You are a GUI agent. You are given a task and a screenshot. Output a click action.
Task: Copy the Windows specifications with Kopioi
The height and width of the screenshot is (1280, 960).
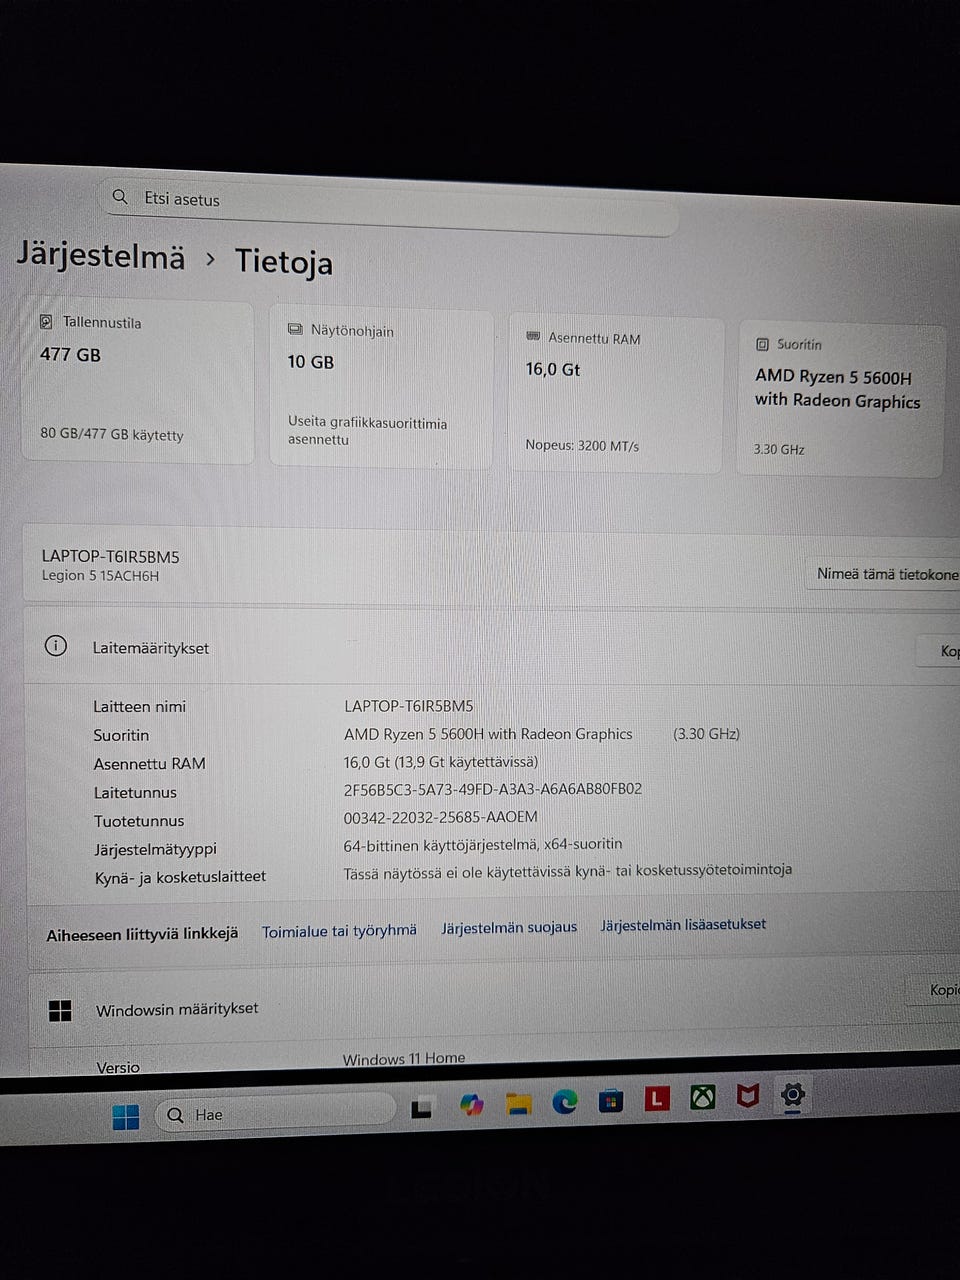(x=934, y=990)
